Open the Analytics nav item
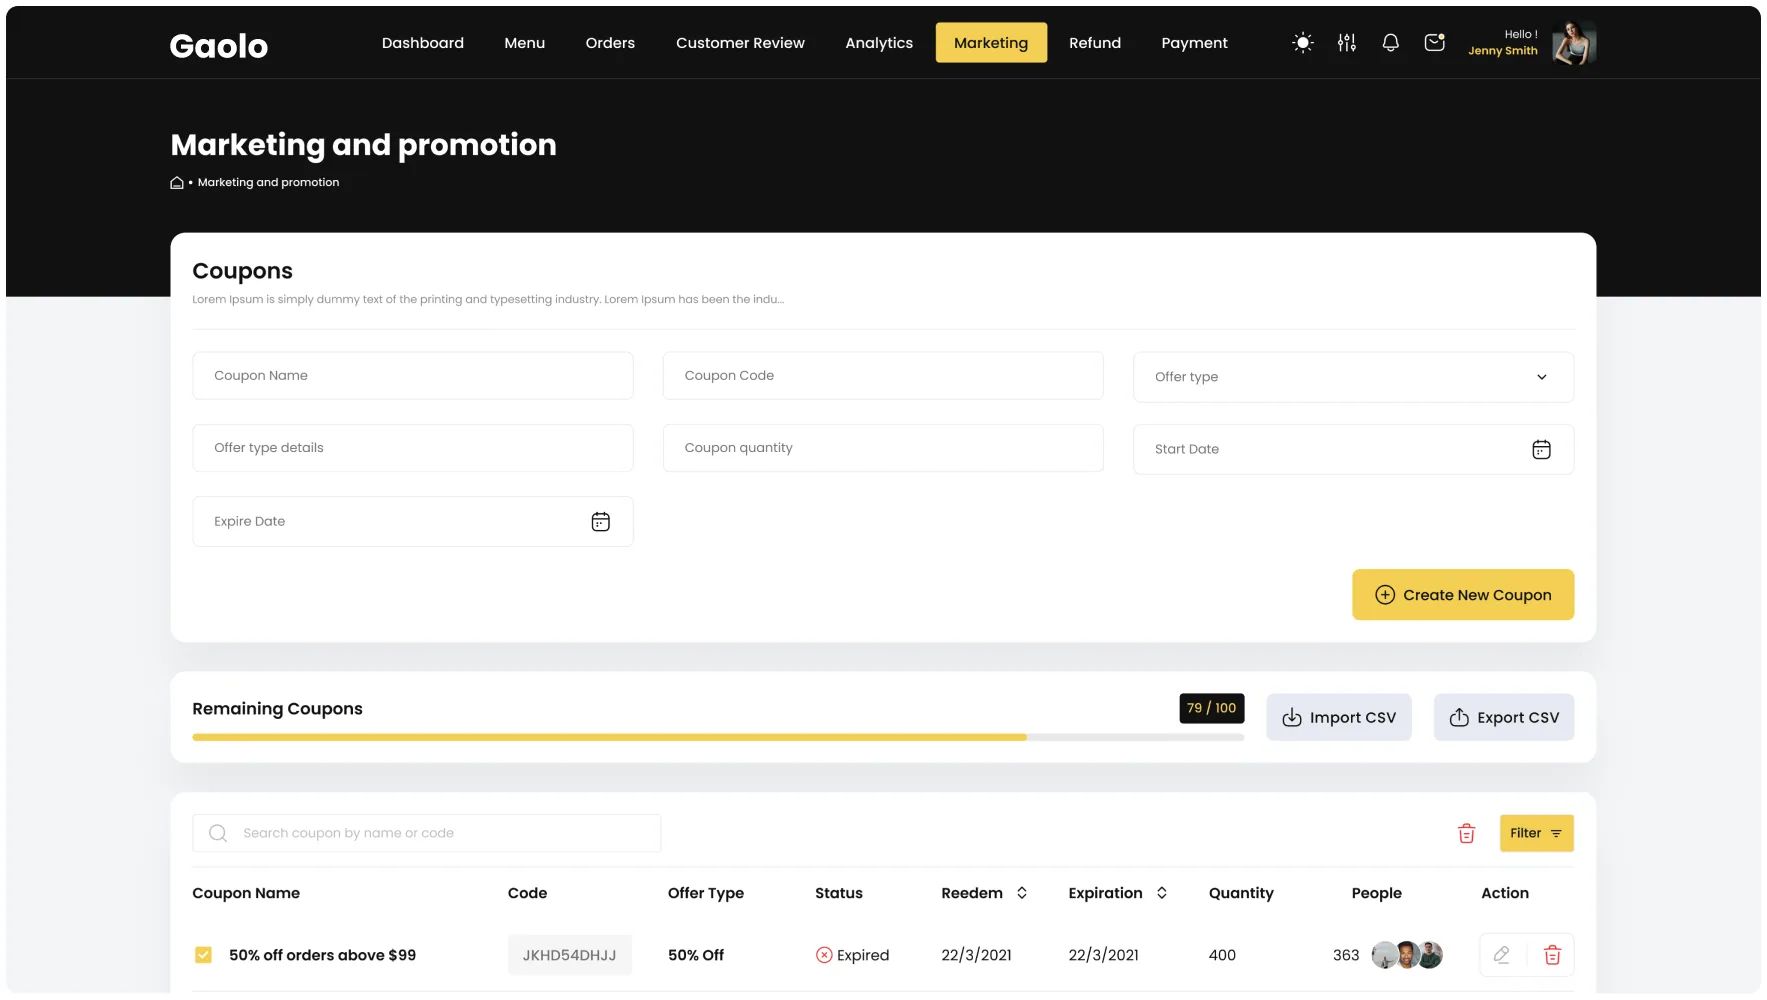The width and height of the screenshot is (1767, 1000). point(879,43)
